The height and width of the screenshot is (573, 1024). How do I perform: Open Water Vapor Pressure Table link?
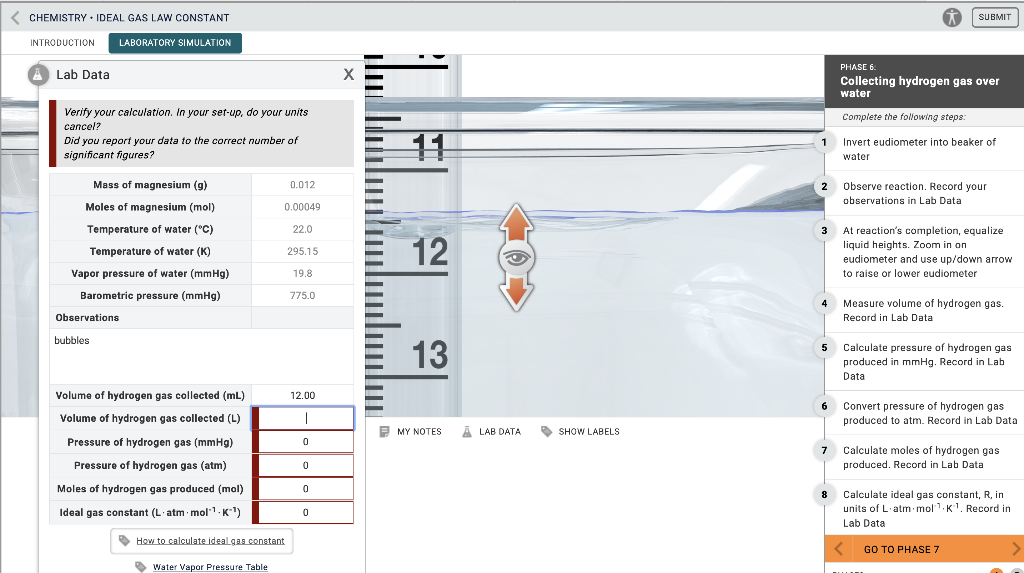coord(210,567)
